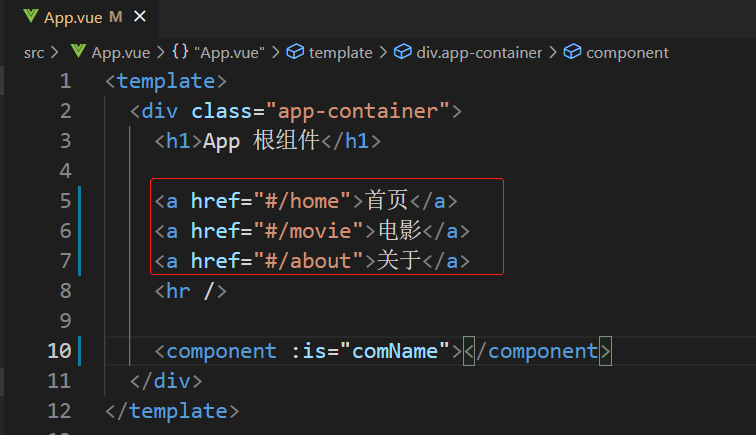Image resolution: width=756 pixels, height=435 pixels.
Task: Open the src breadcrumb folder
Action: click(34, 53)
